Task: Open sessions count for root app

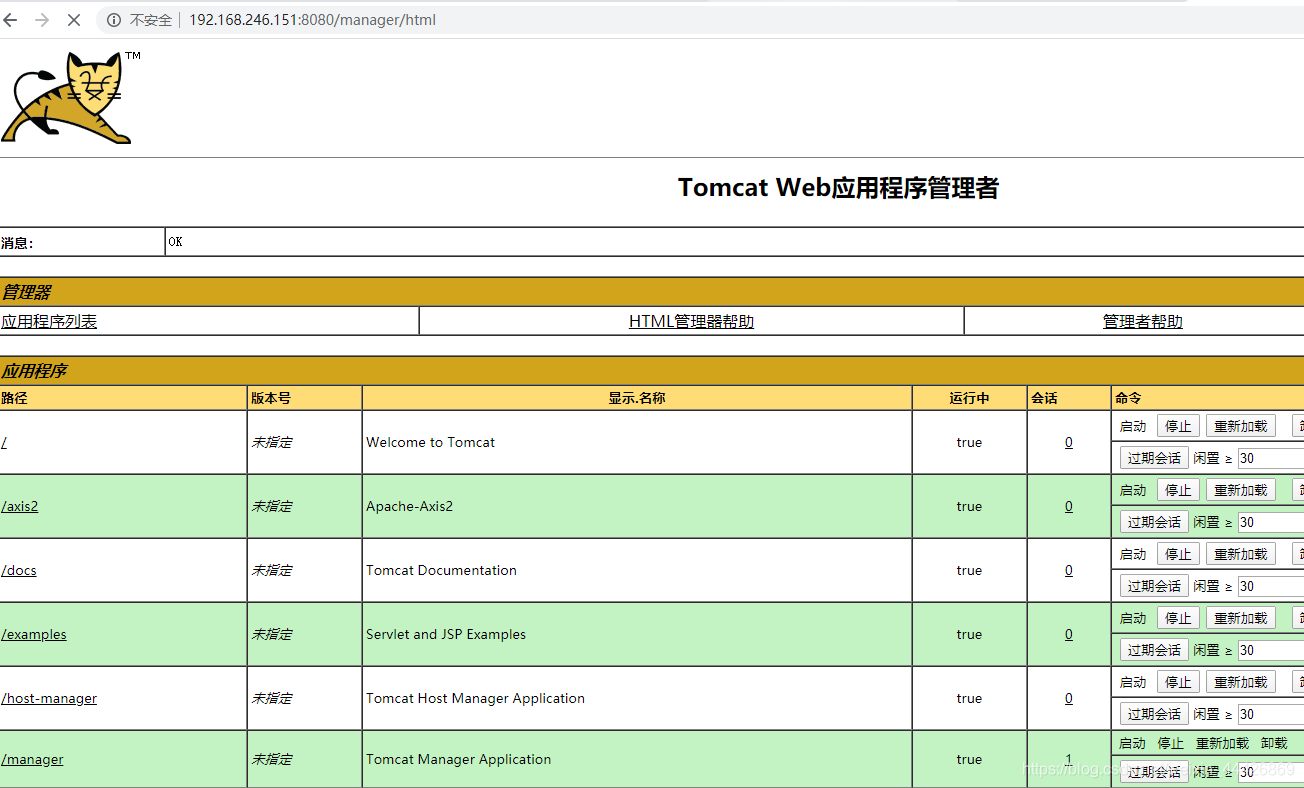Action: (x=1068, y=442)
